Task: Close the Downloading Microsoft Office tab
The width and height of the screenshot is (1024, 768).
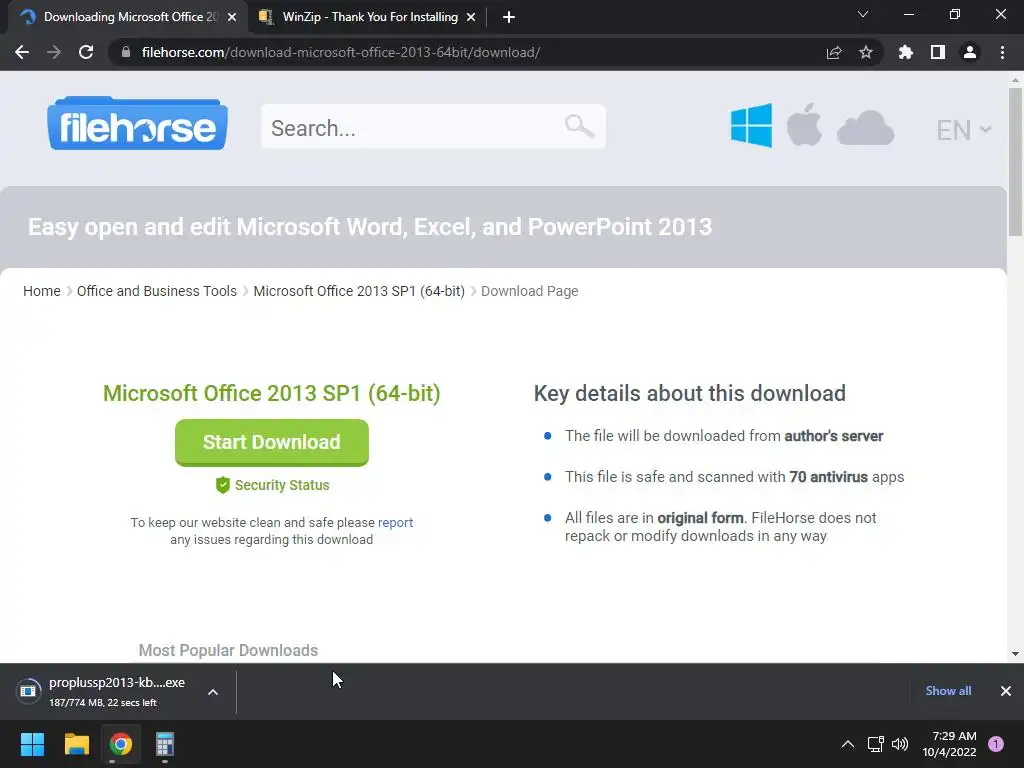Action: point(232,17)
